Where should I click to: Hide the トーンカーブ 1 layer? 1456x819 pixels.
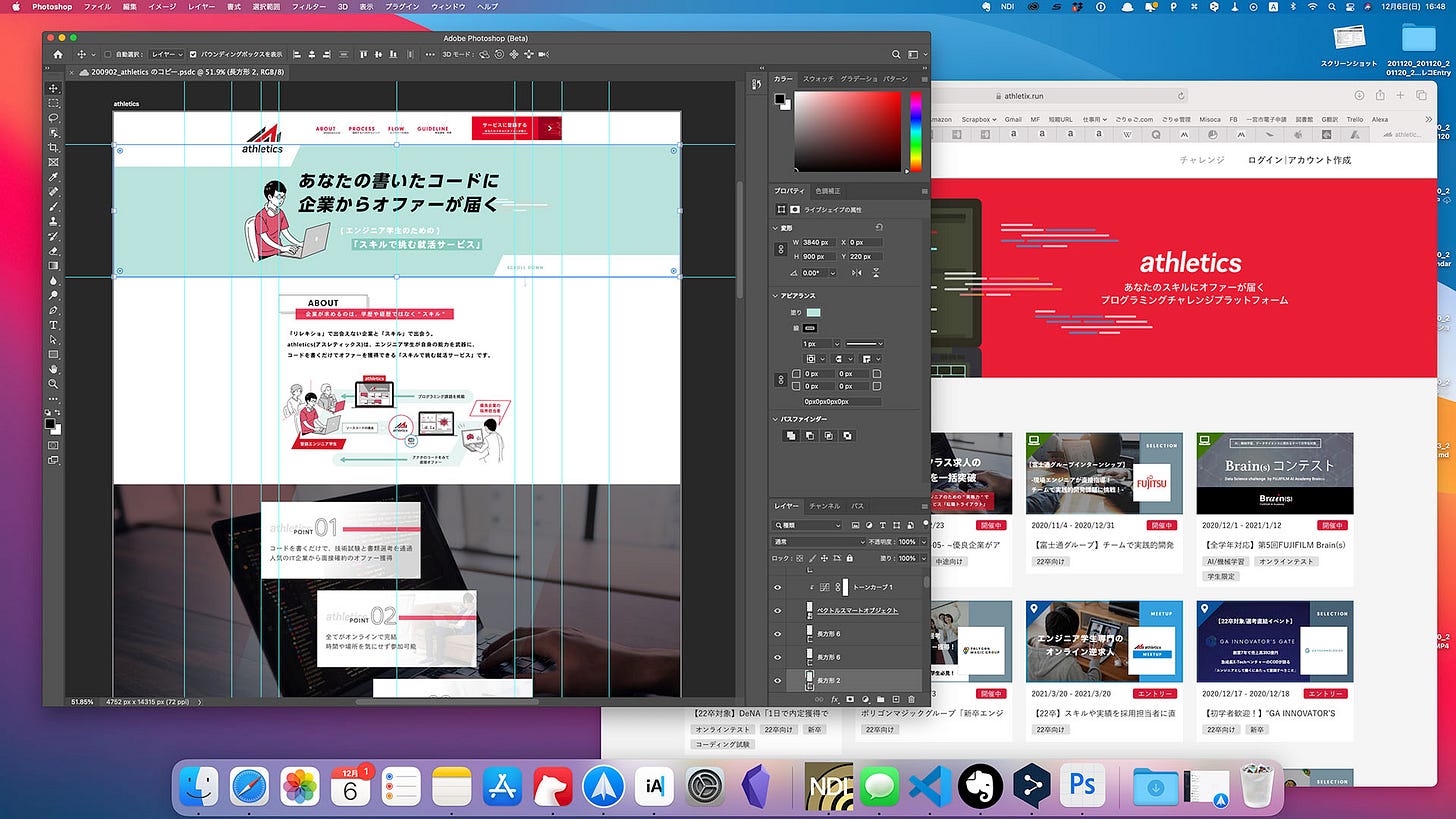[777, 587]
